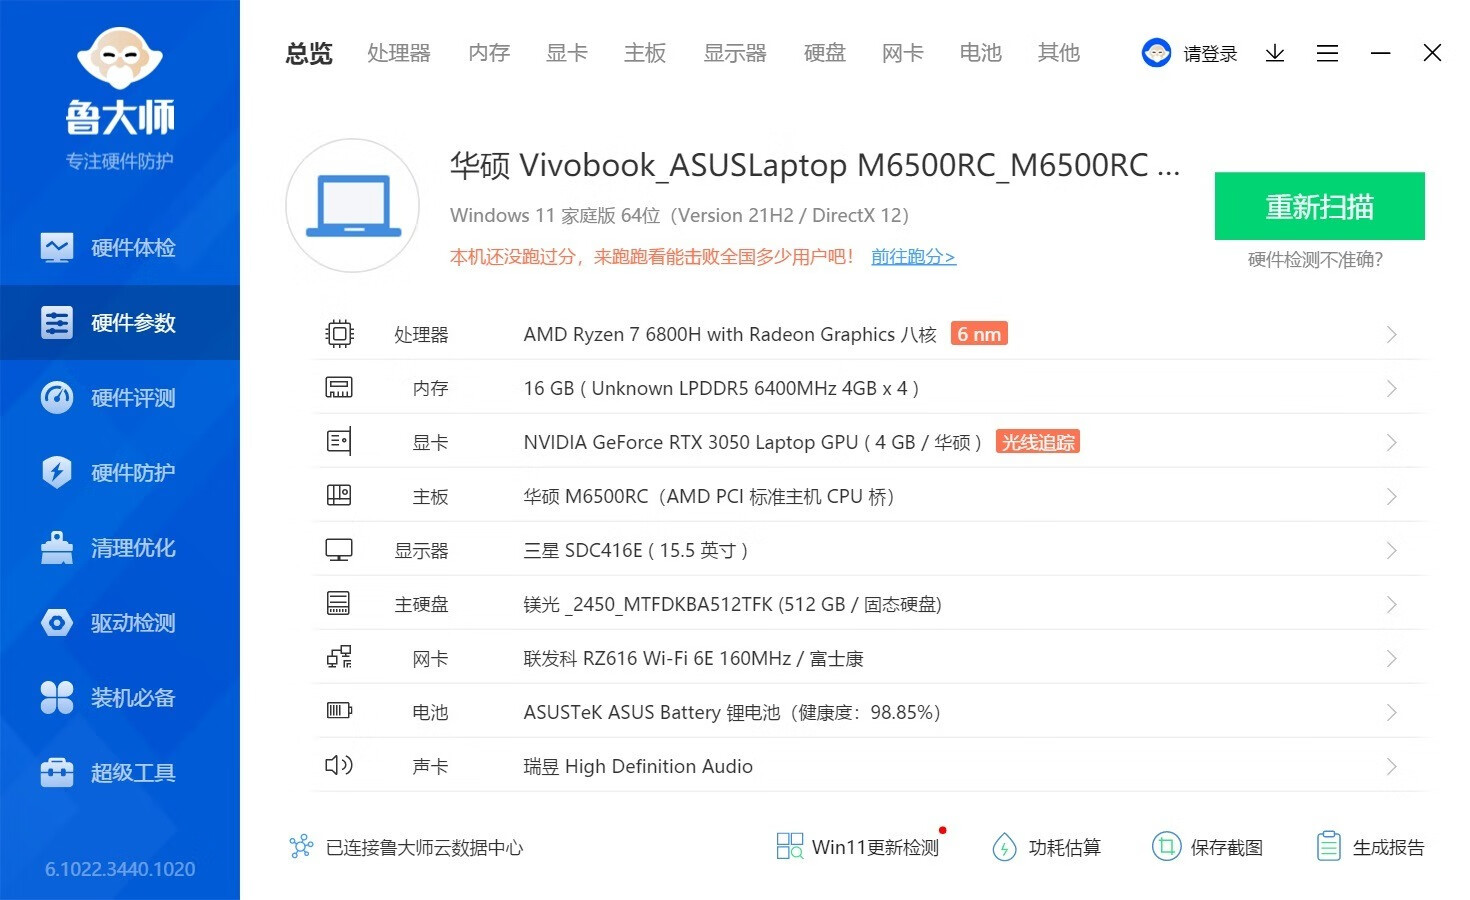Click the download arrow icon near 请登录
The image size is (1470, 900).
pyautogui.click(x=1274, y=53)
